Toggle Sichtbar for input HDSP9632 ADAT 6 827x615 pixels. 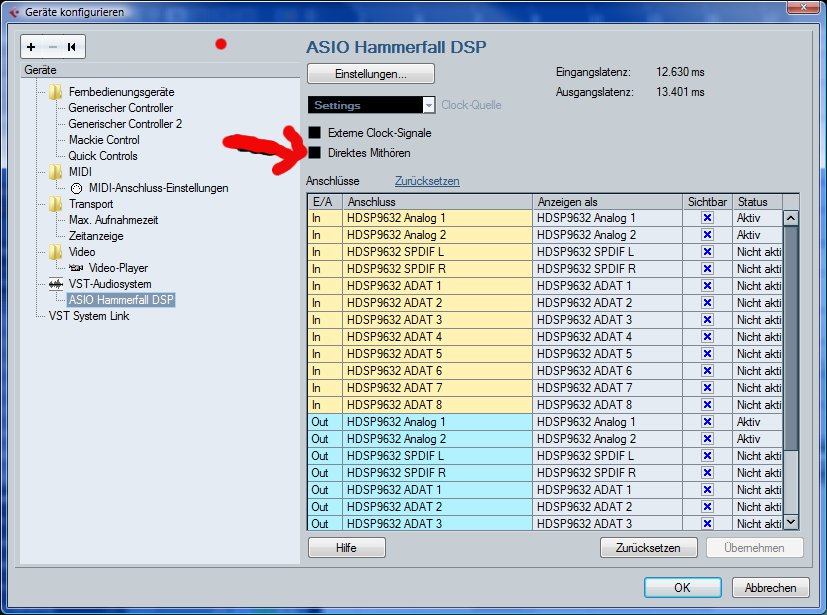(x=707, y=371)
